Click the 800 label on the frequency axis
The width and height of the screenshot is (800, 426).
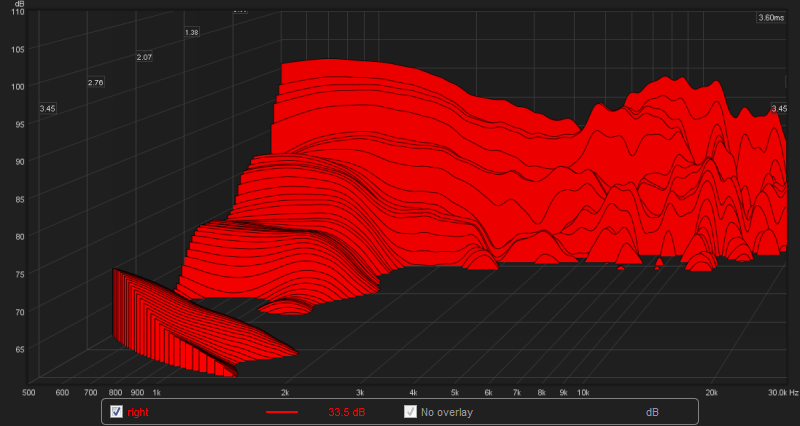click(x=115, y=393)
